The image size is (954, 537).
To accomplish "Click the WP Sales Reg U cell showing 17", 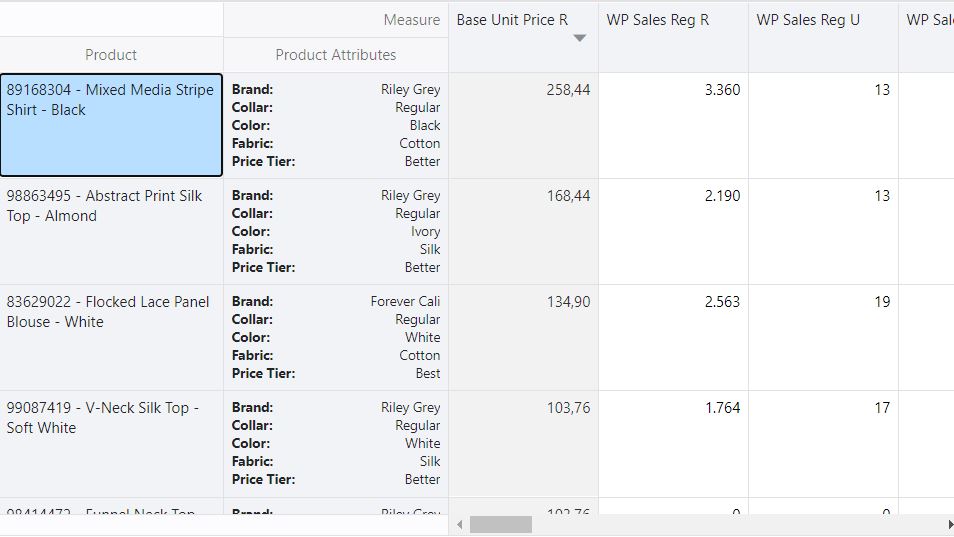I will click(x=823, y=443).
